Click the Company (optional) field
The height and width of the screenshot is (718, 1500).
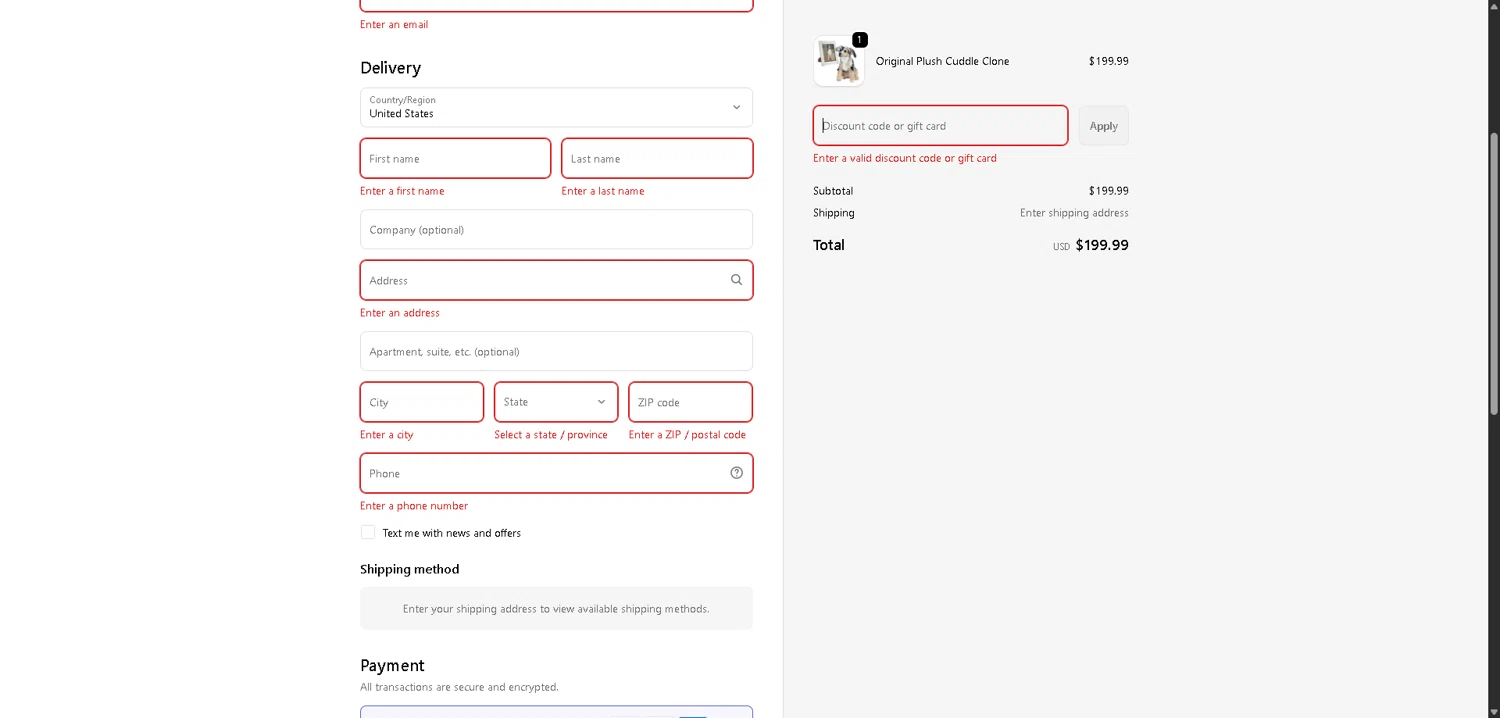(x=555, y=230)
